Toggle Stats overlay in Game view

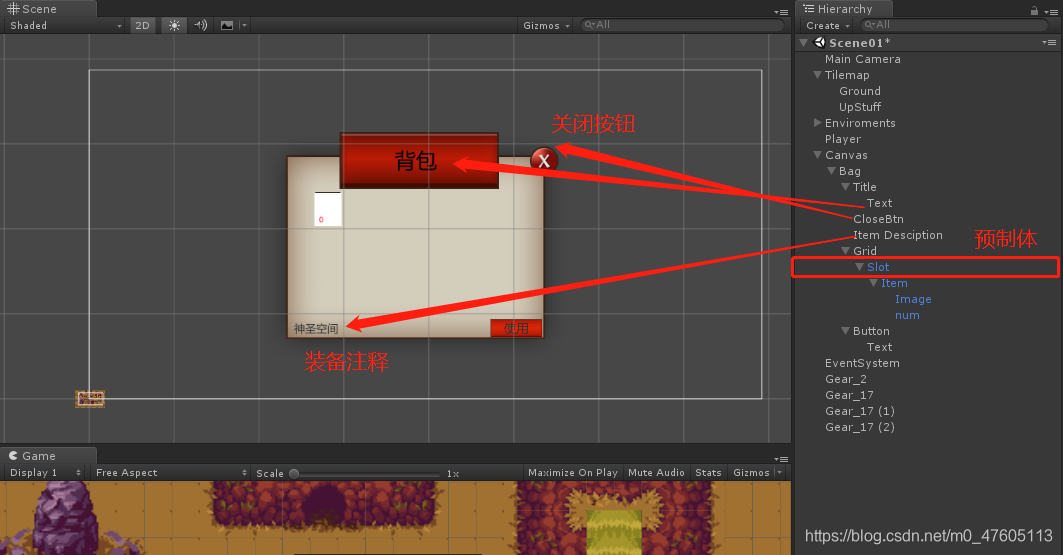click(x=708, y=472)
